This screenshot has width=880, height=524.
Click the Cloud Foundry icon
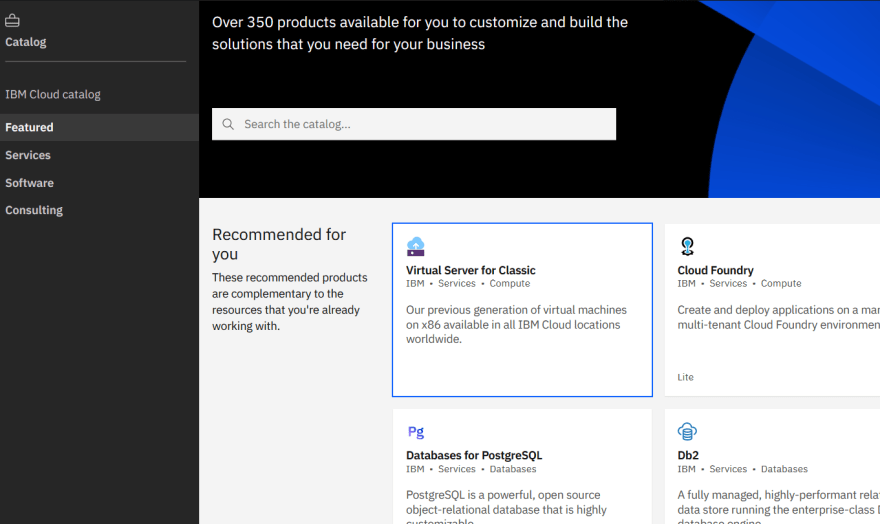coord(687,246)
